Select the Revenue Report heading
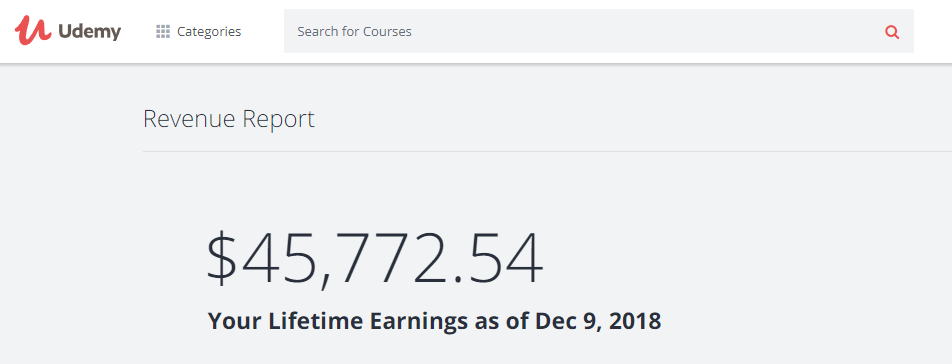The image size is (952, 364). pos(229,119)
